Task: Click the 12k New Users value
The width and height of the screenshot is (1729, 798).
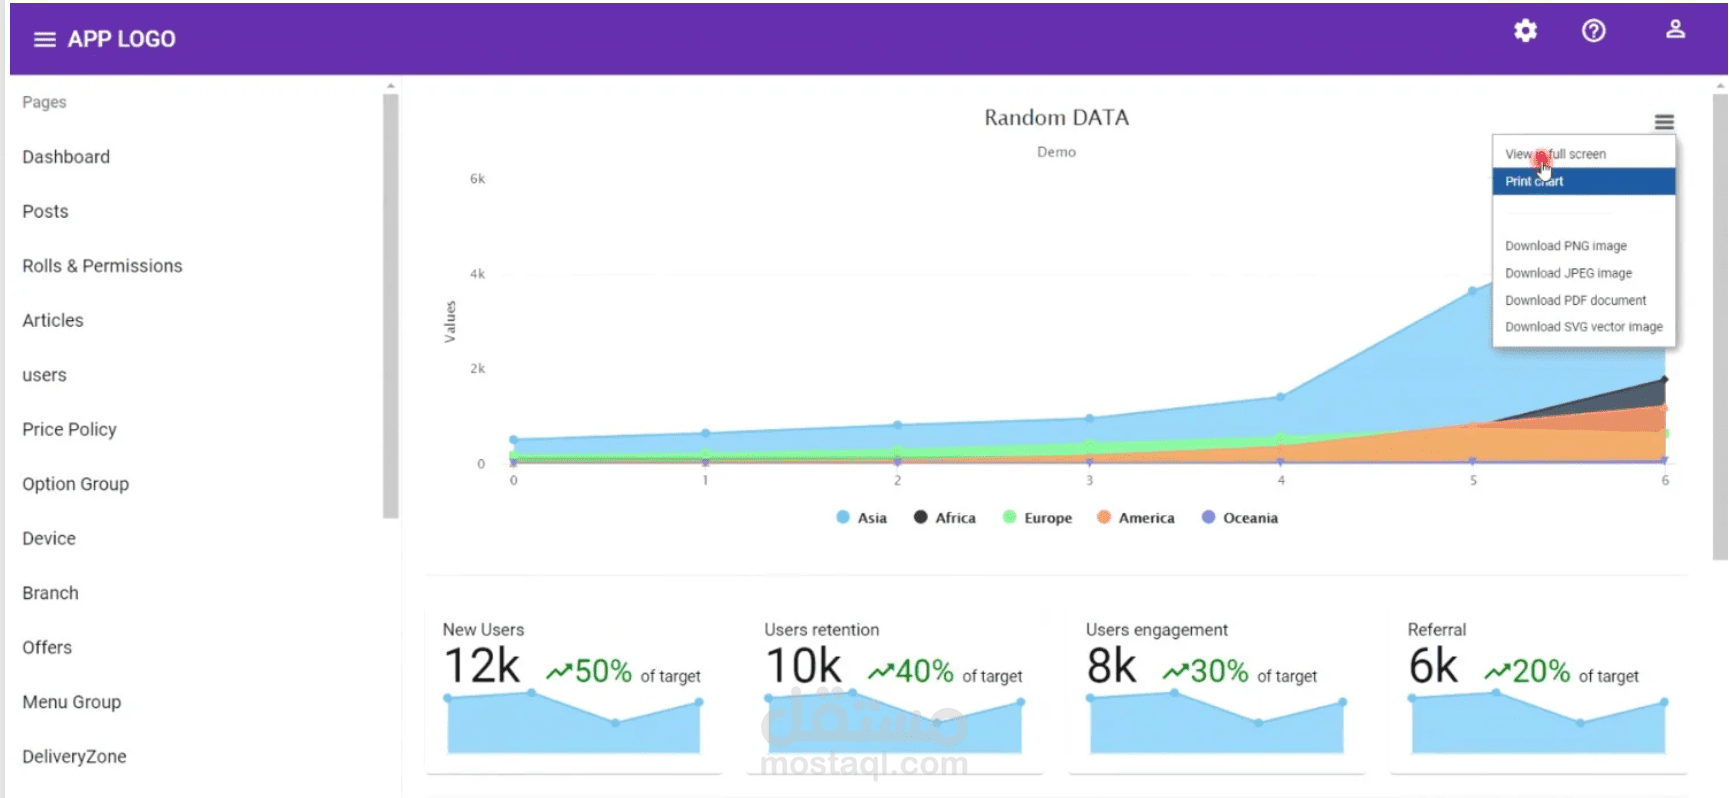Action: pyautogui.click(x=482, y=666)
